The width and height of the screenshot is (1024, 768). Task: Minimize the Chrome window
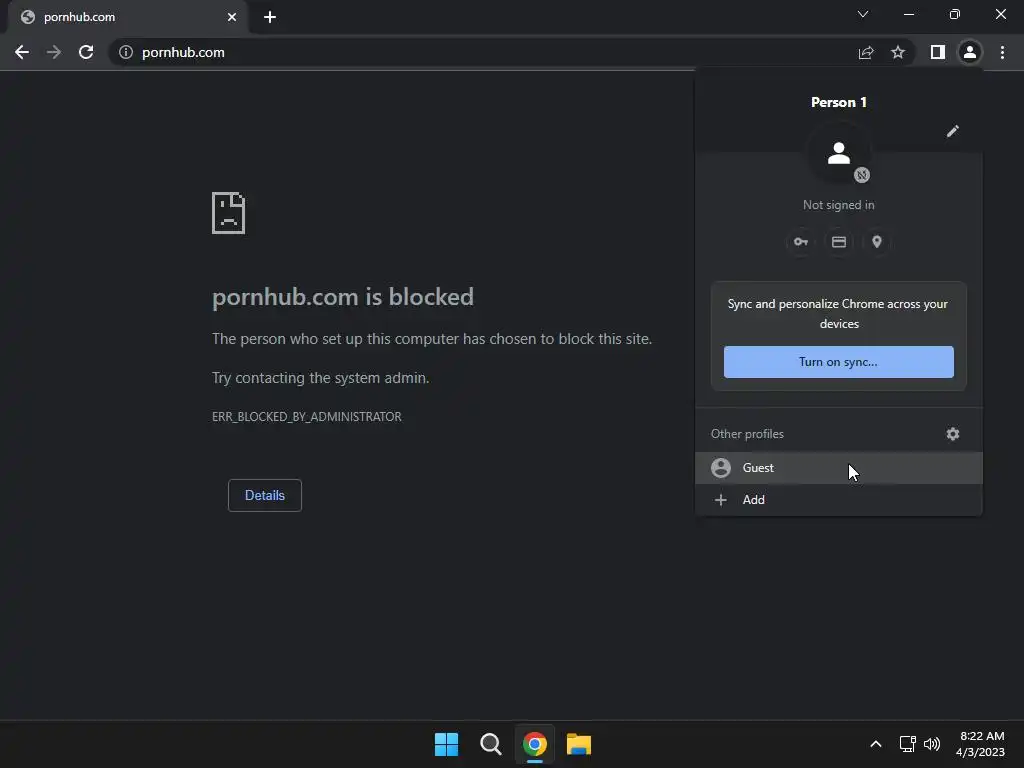908,14
